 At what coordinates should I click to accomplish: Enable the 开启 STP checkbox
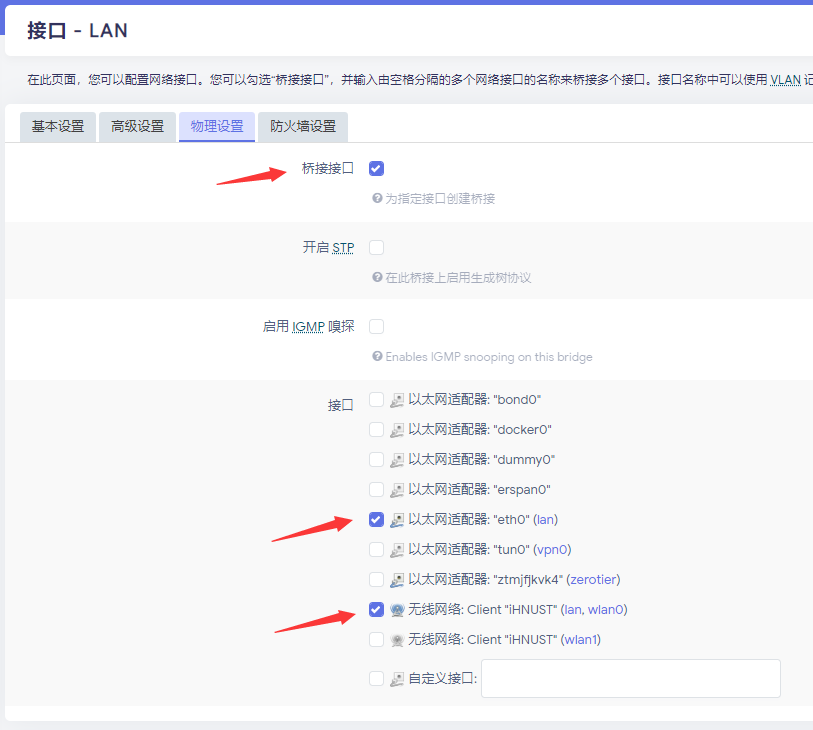(376, 247)
